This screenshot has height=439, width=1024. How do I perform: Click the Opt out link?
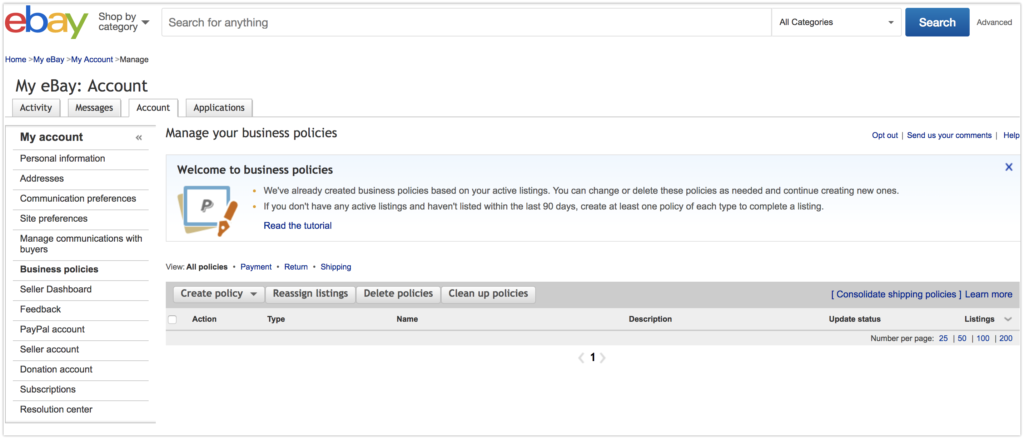[x=885, y=135]
